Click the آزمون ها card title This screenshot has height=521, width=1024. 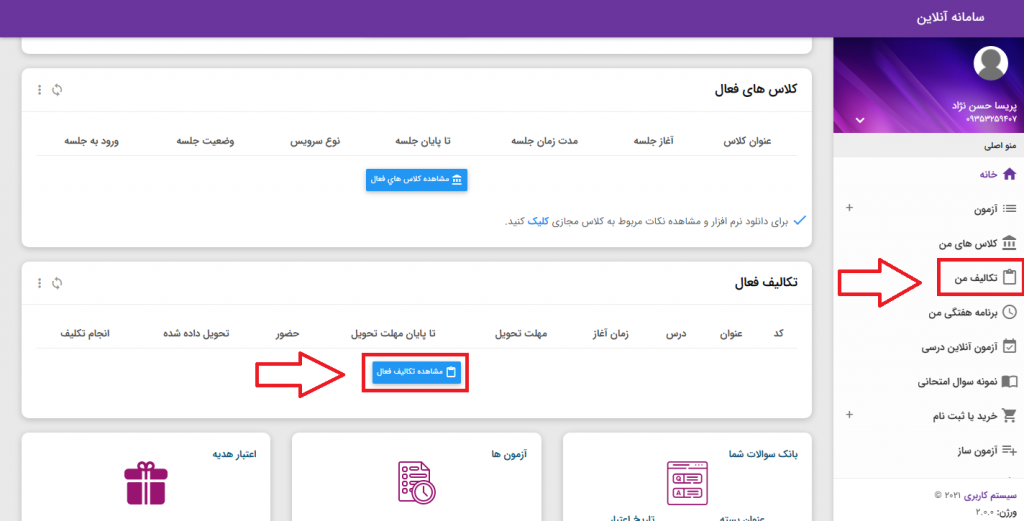tap(509, 454)
